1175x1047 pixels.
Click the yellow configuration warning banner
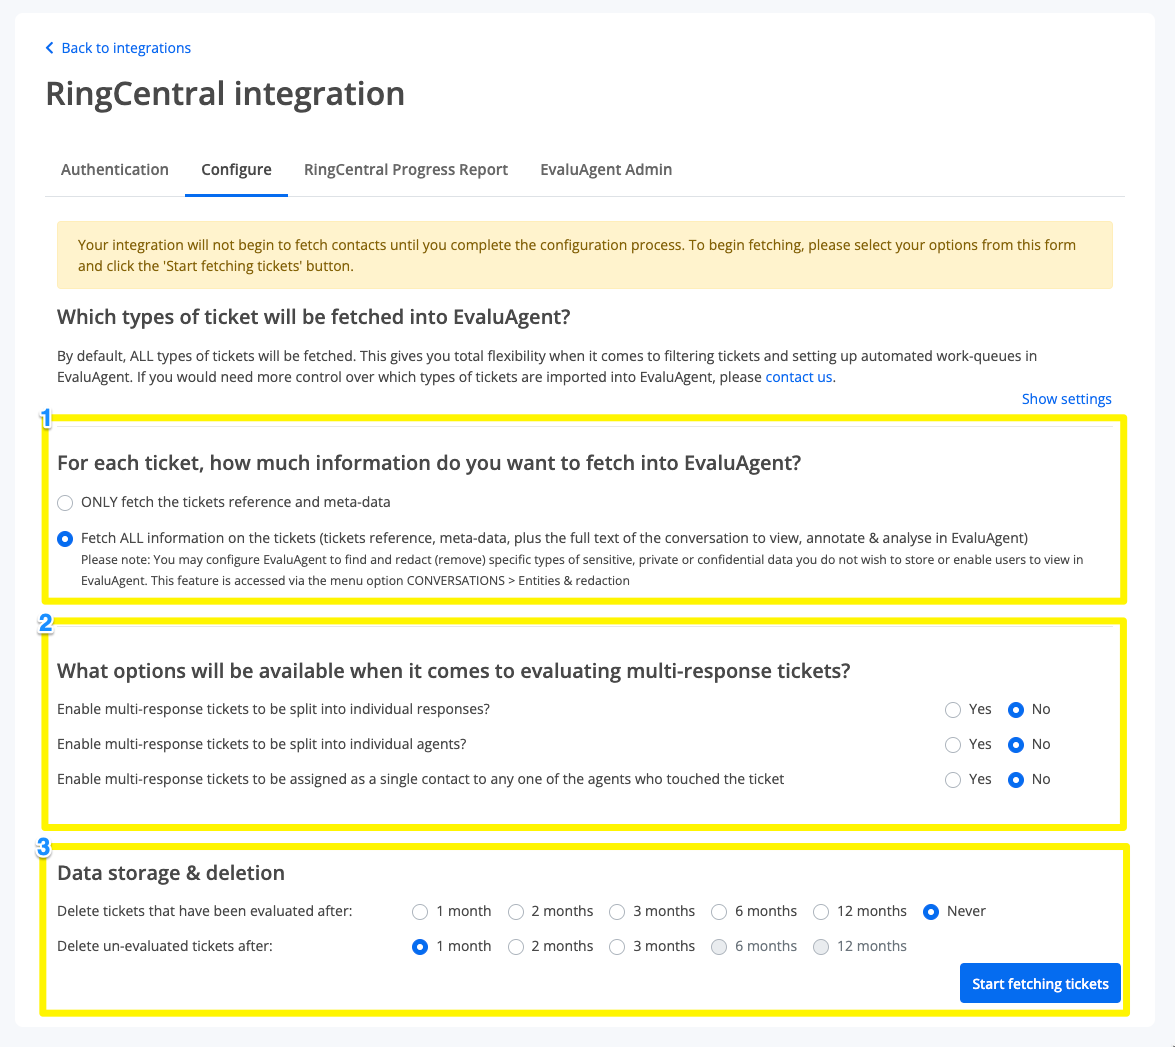point(585,255)
